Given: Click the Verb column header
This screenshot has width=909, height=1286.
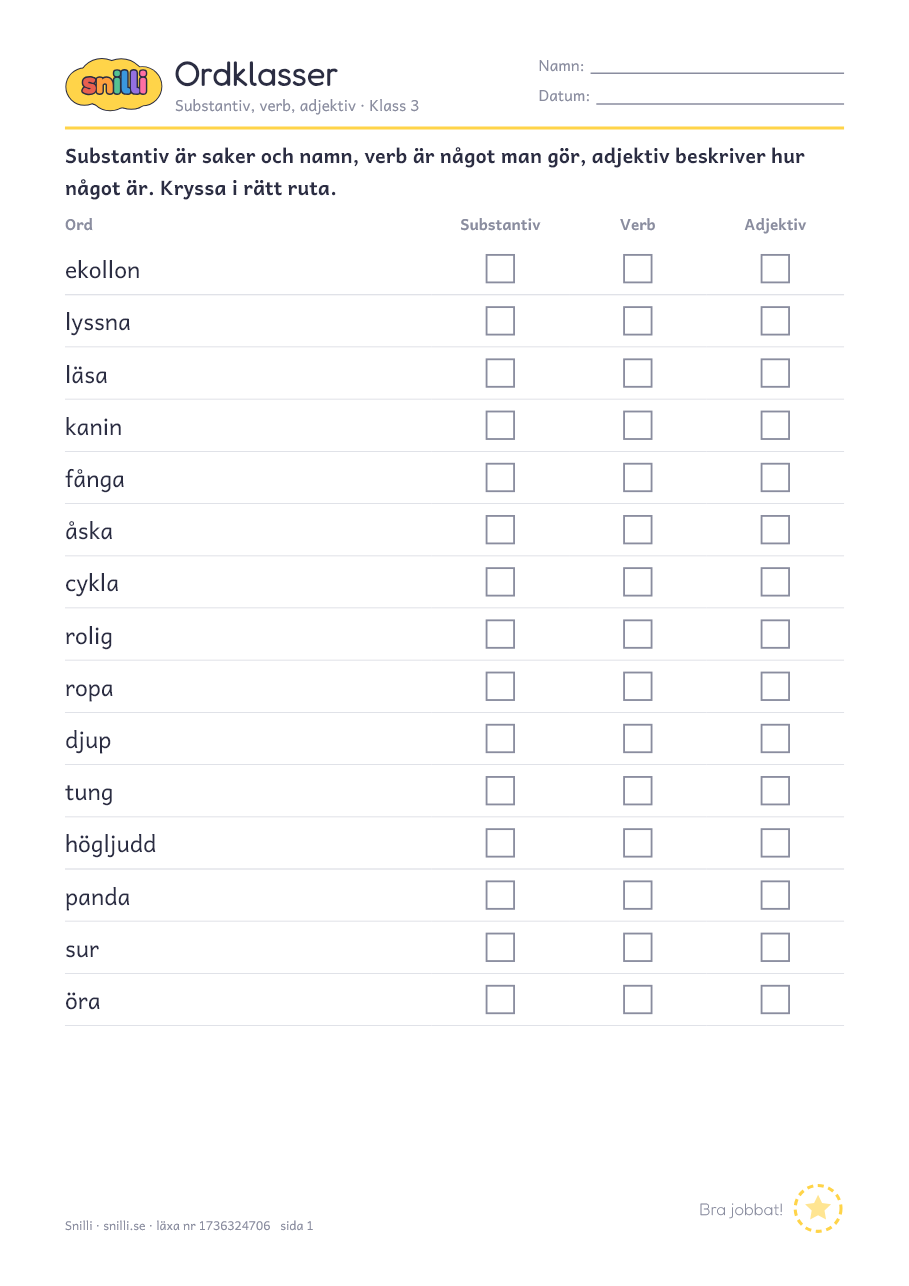Looking at the screenshot, I should [x=637, y=225].
